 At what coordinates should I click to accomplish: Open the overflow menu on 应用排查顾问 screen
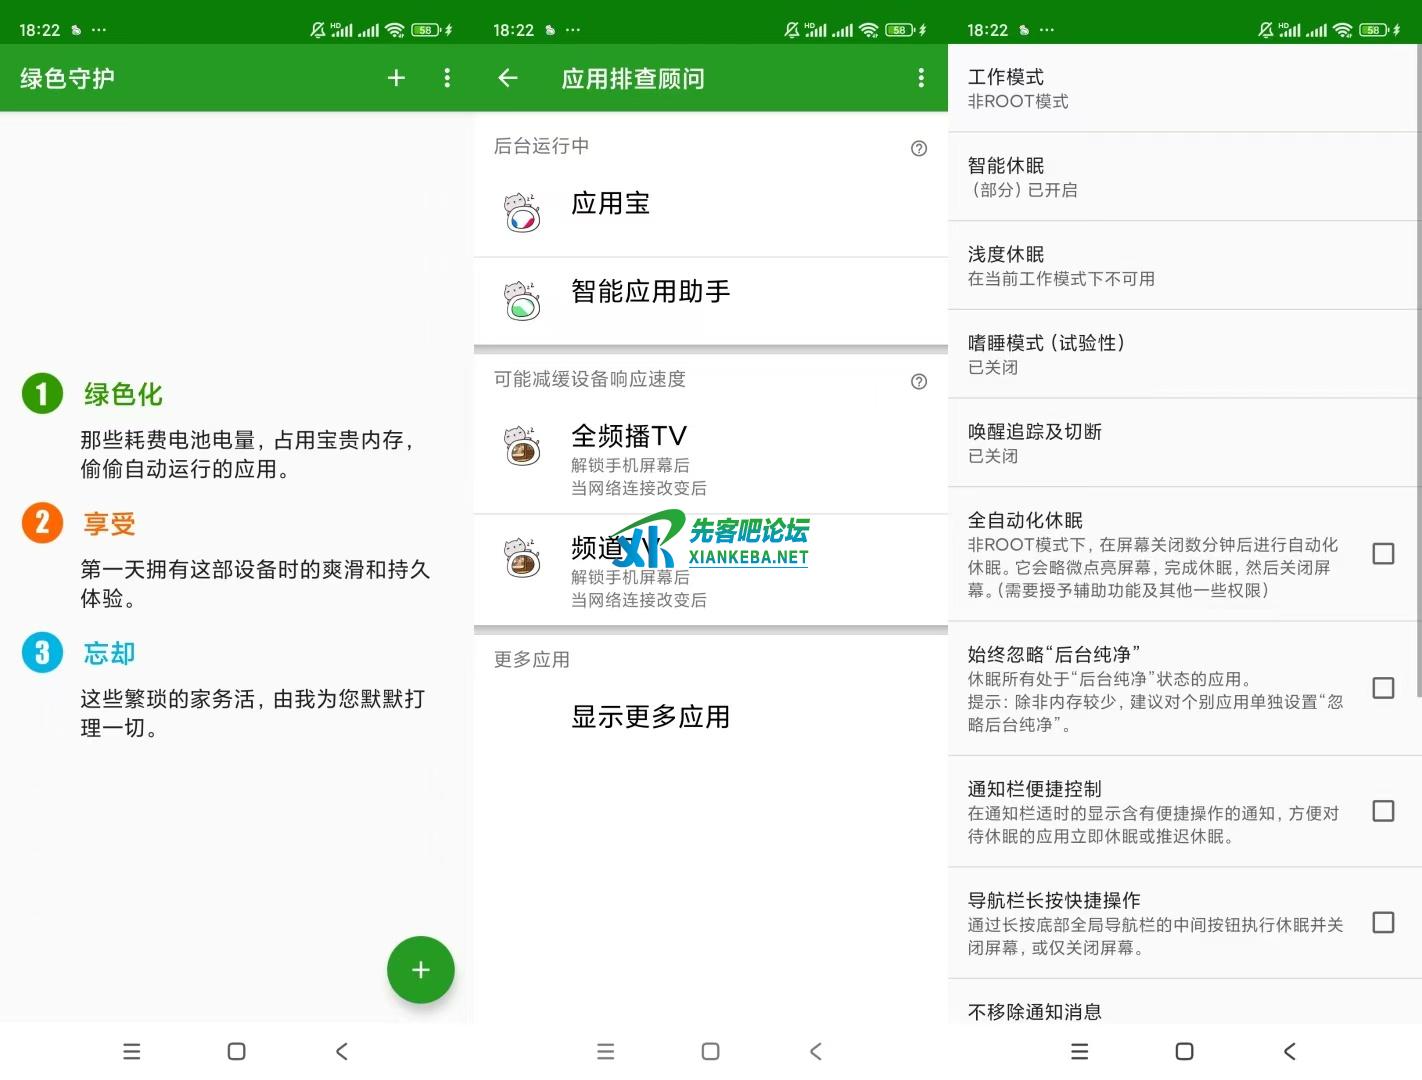point(920,78)
